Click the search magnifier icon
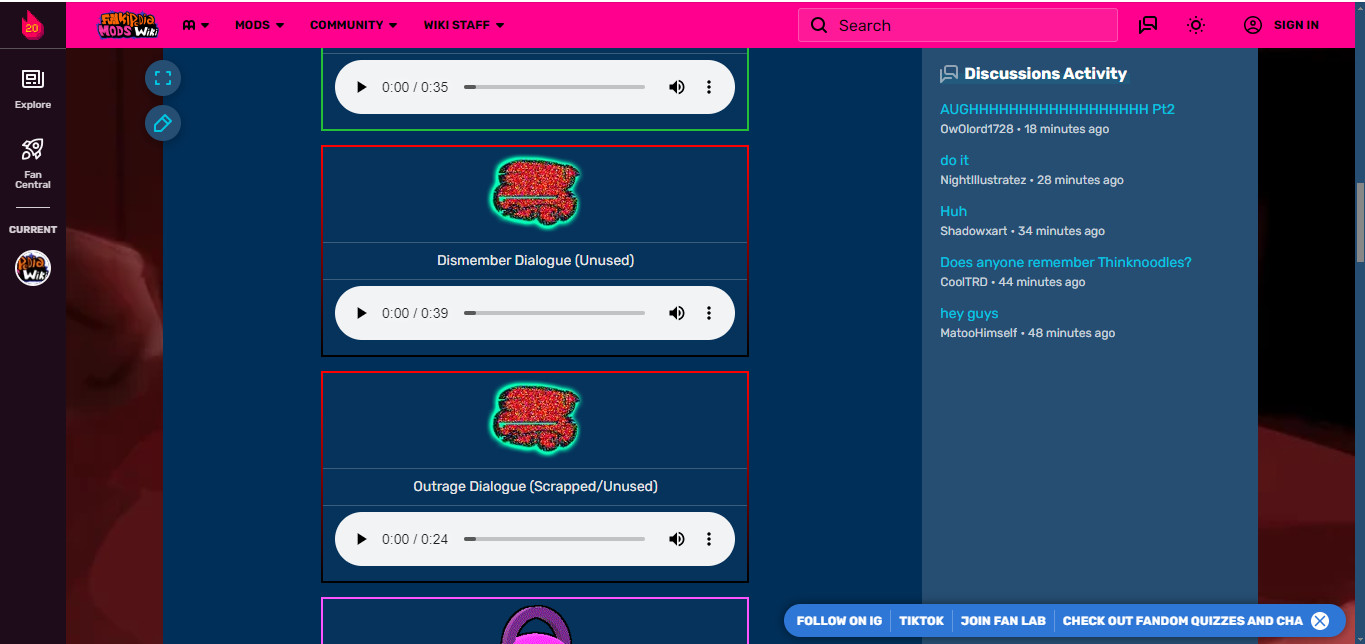The height and width of the screenshot is (644, 1365). coord(819,25)
